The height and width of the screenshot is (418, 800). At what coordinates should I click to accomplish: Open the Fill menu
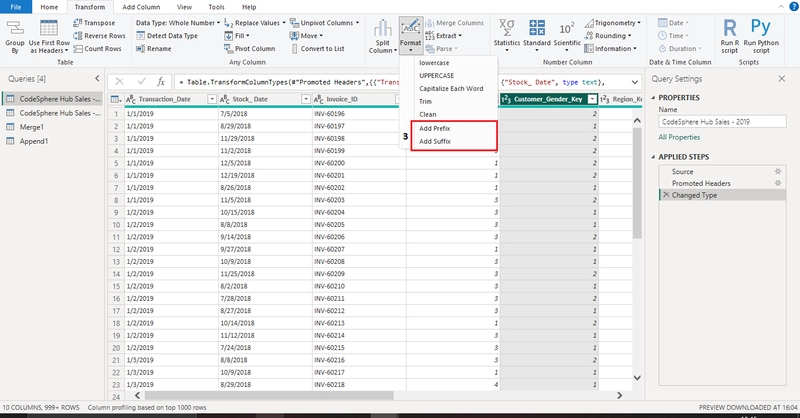point(237,36)
